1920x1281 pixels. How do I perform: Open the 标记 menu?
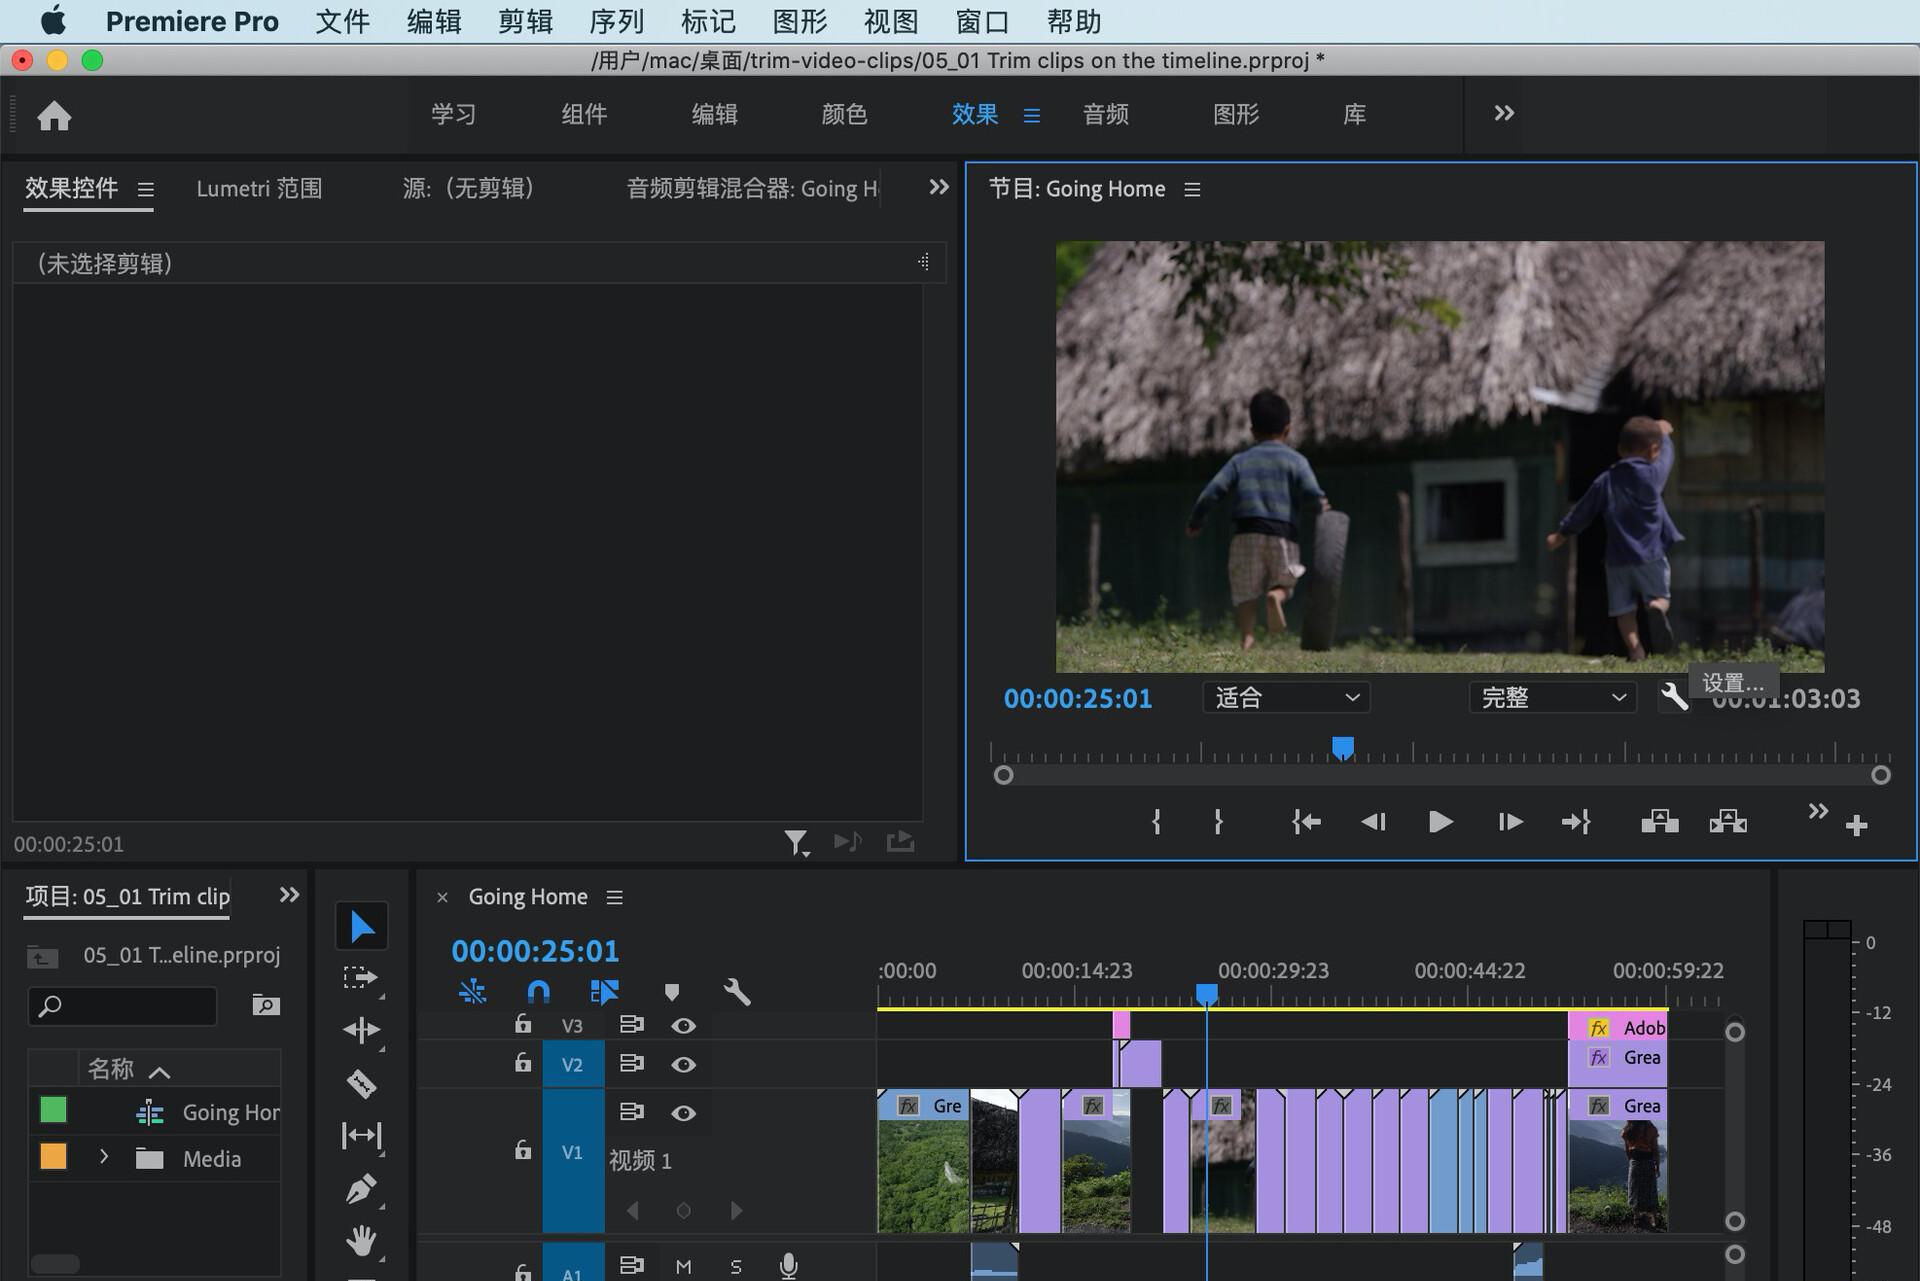(x=708, y=21)
